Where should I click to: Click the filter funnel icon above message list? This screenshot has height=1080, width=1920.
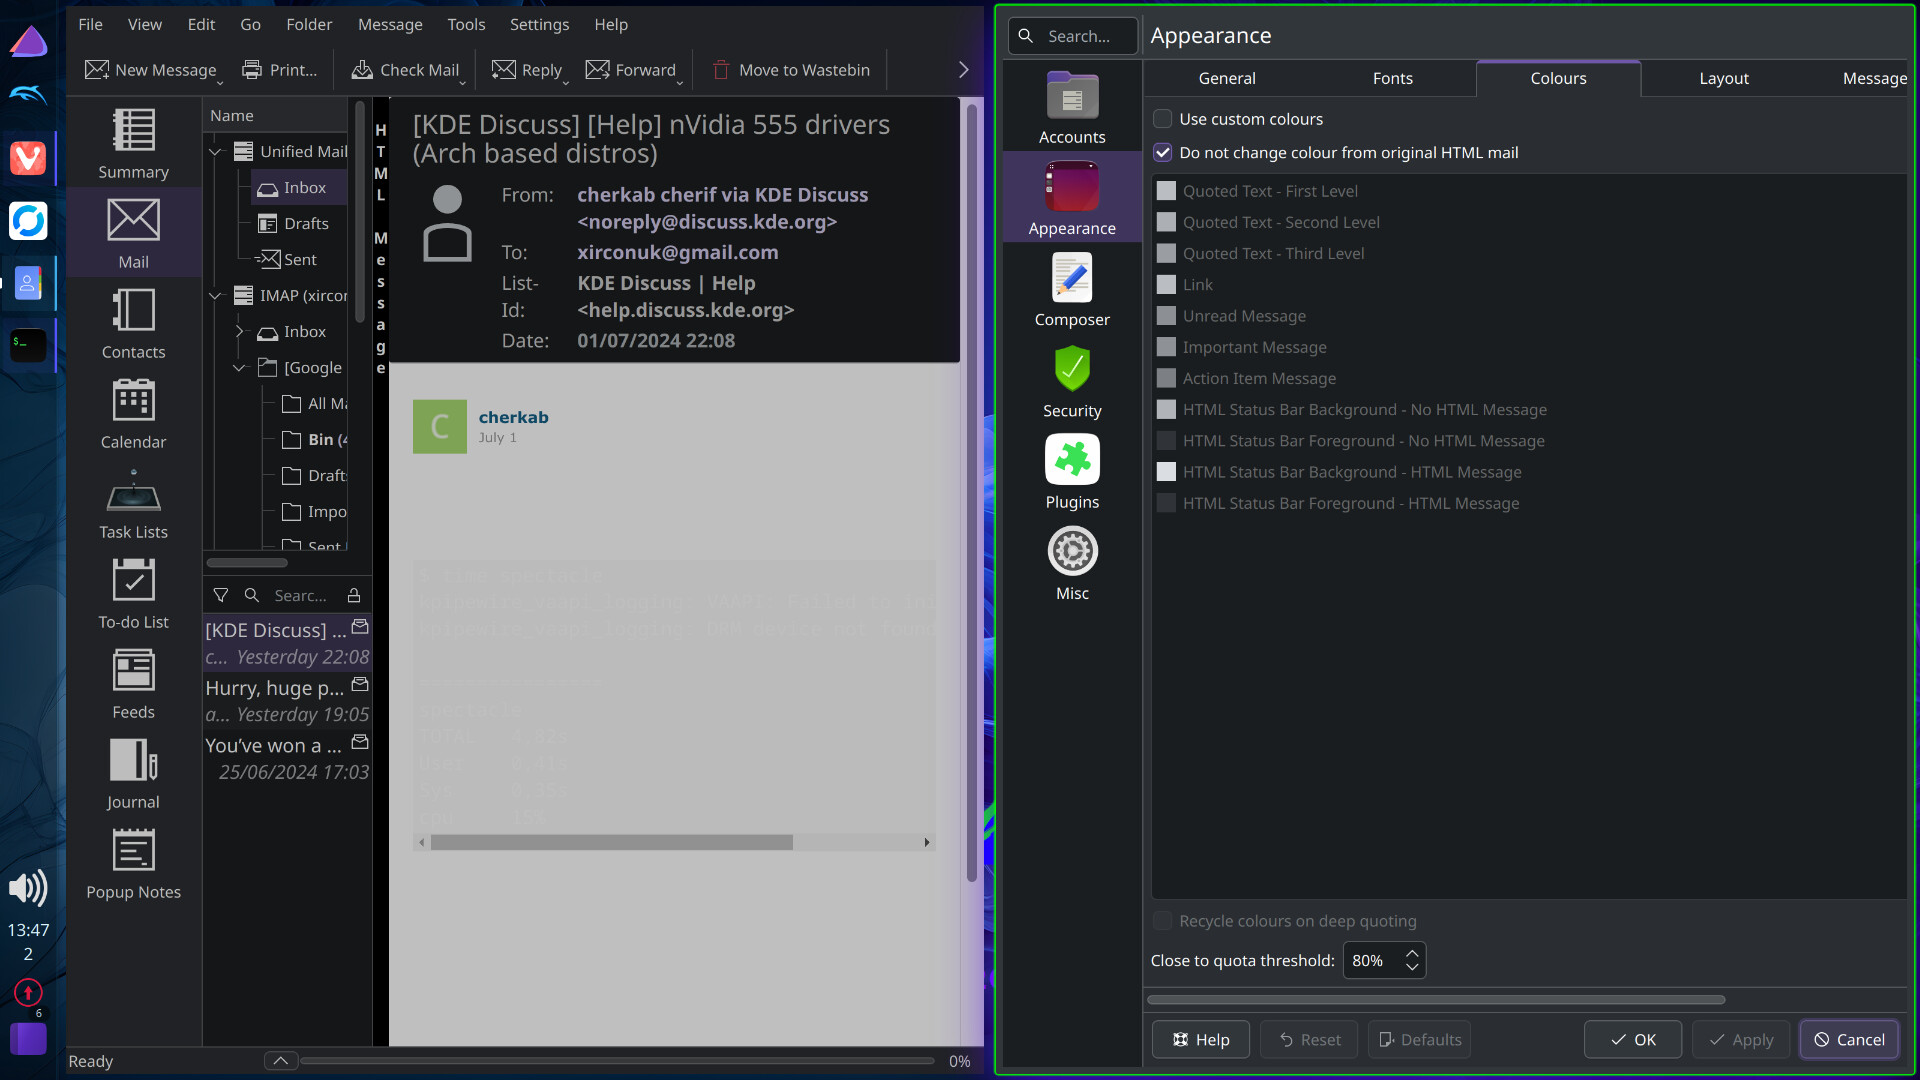[x=221, y=595]
